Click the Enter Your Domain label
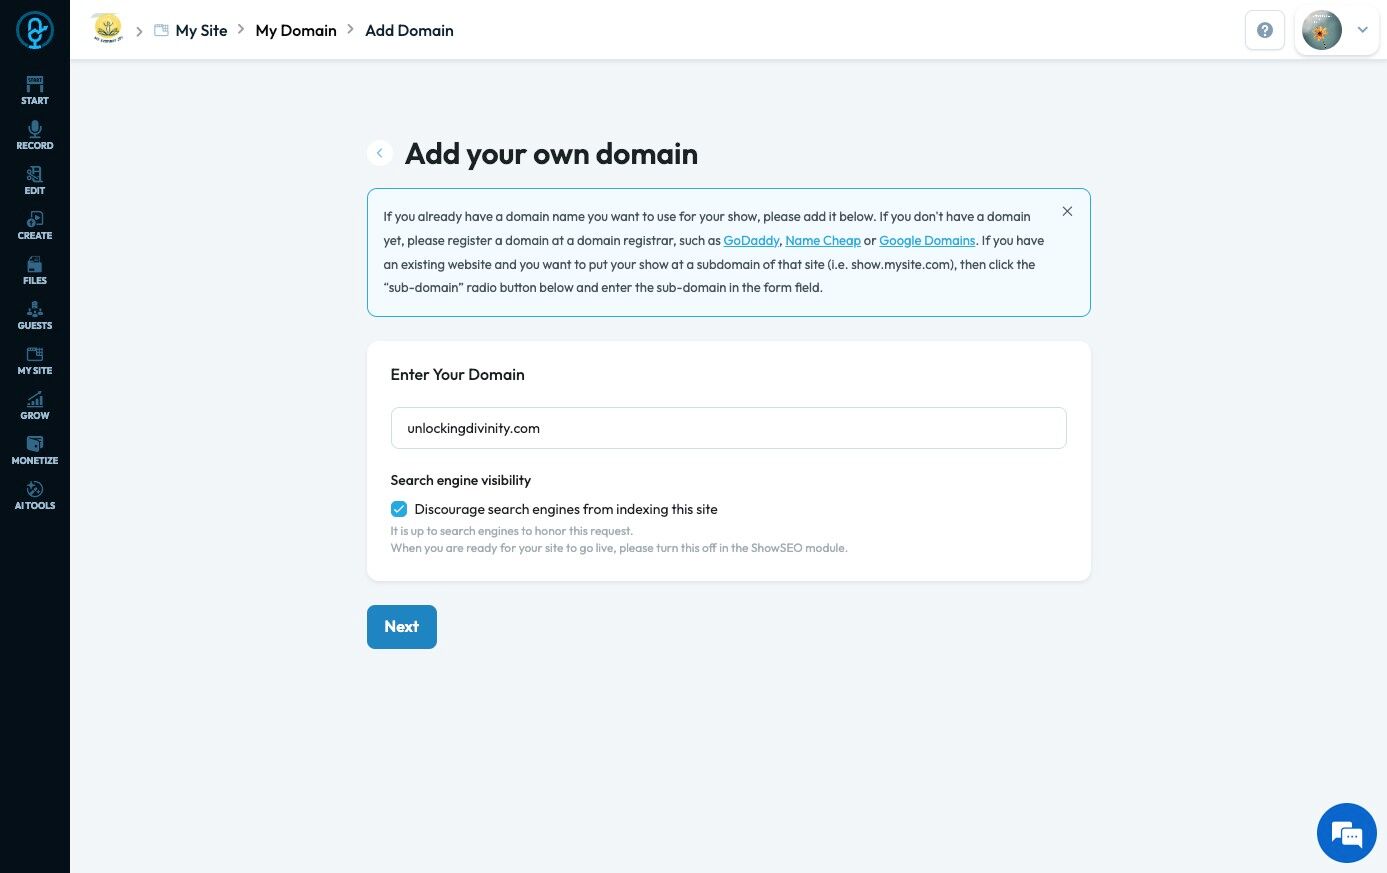This screenshot has width=1387, height=873. coord(457,375)
